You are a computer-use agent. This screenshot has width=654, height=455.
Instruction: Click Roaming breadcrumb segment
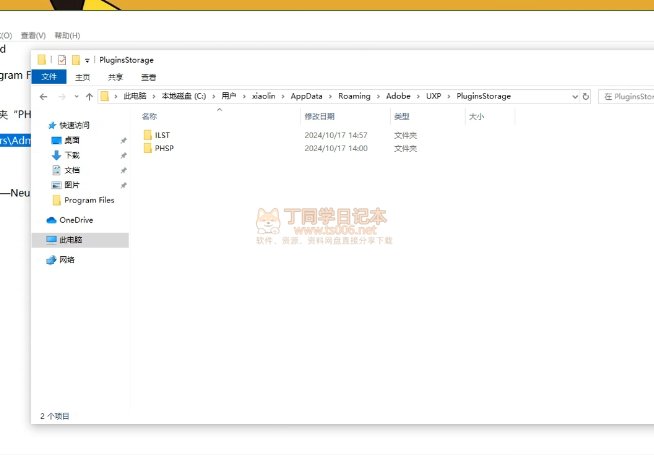click(x=354, y=96)
